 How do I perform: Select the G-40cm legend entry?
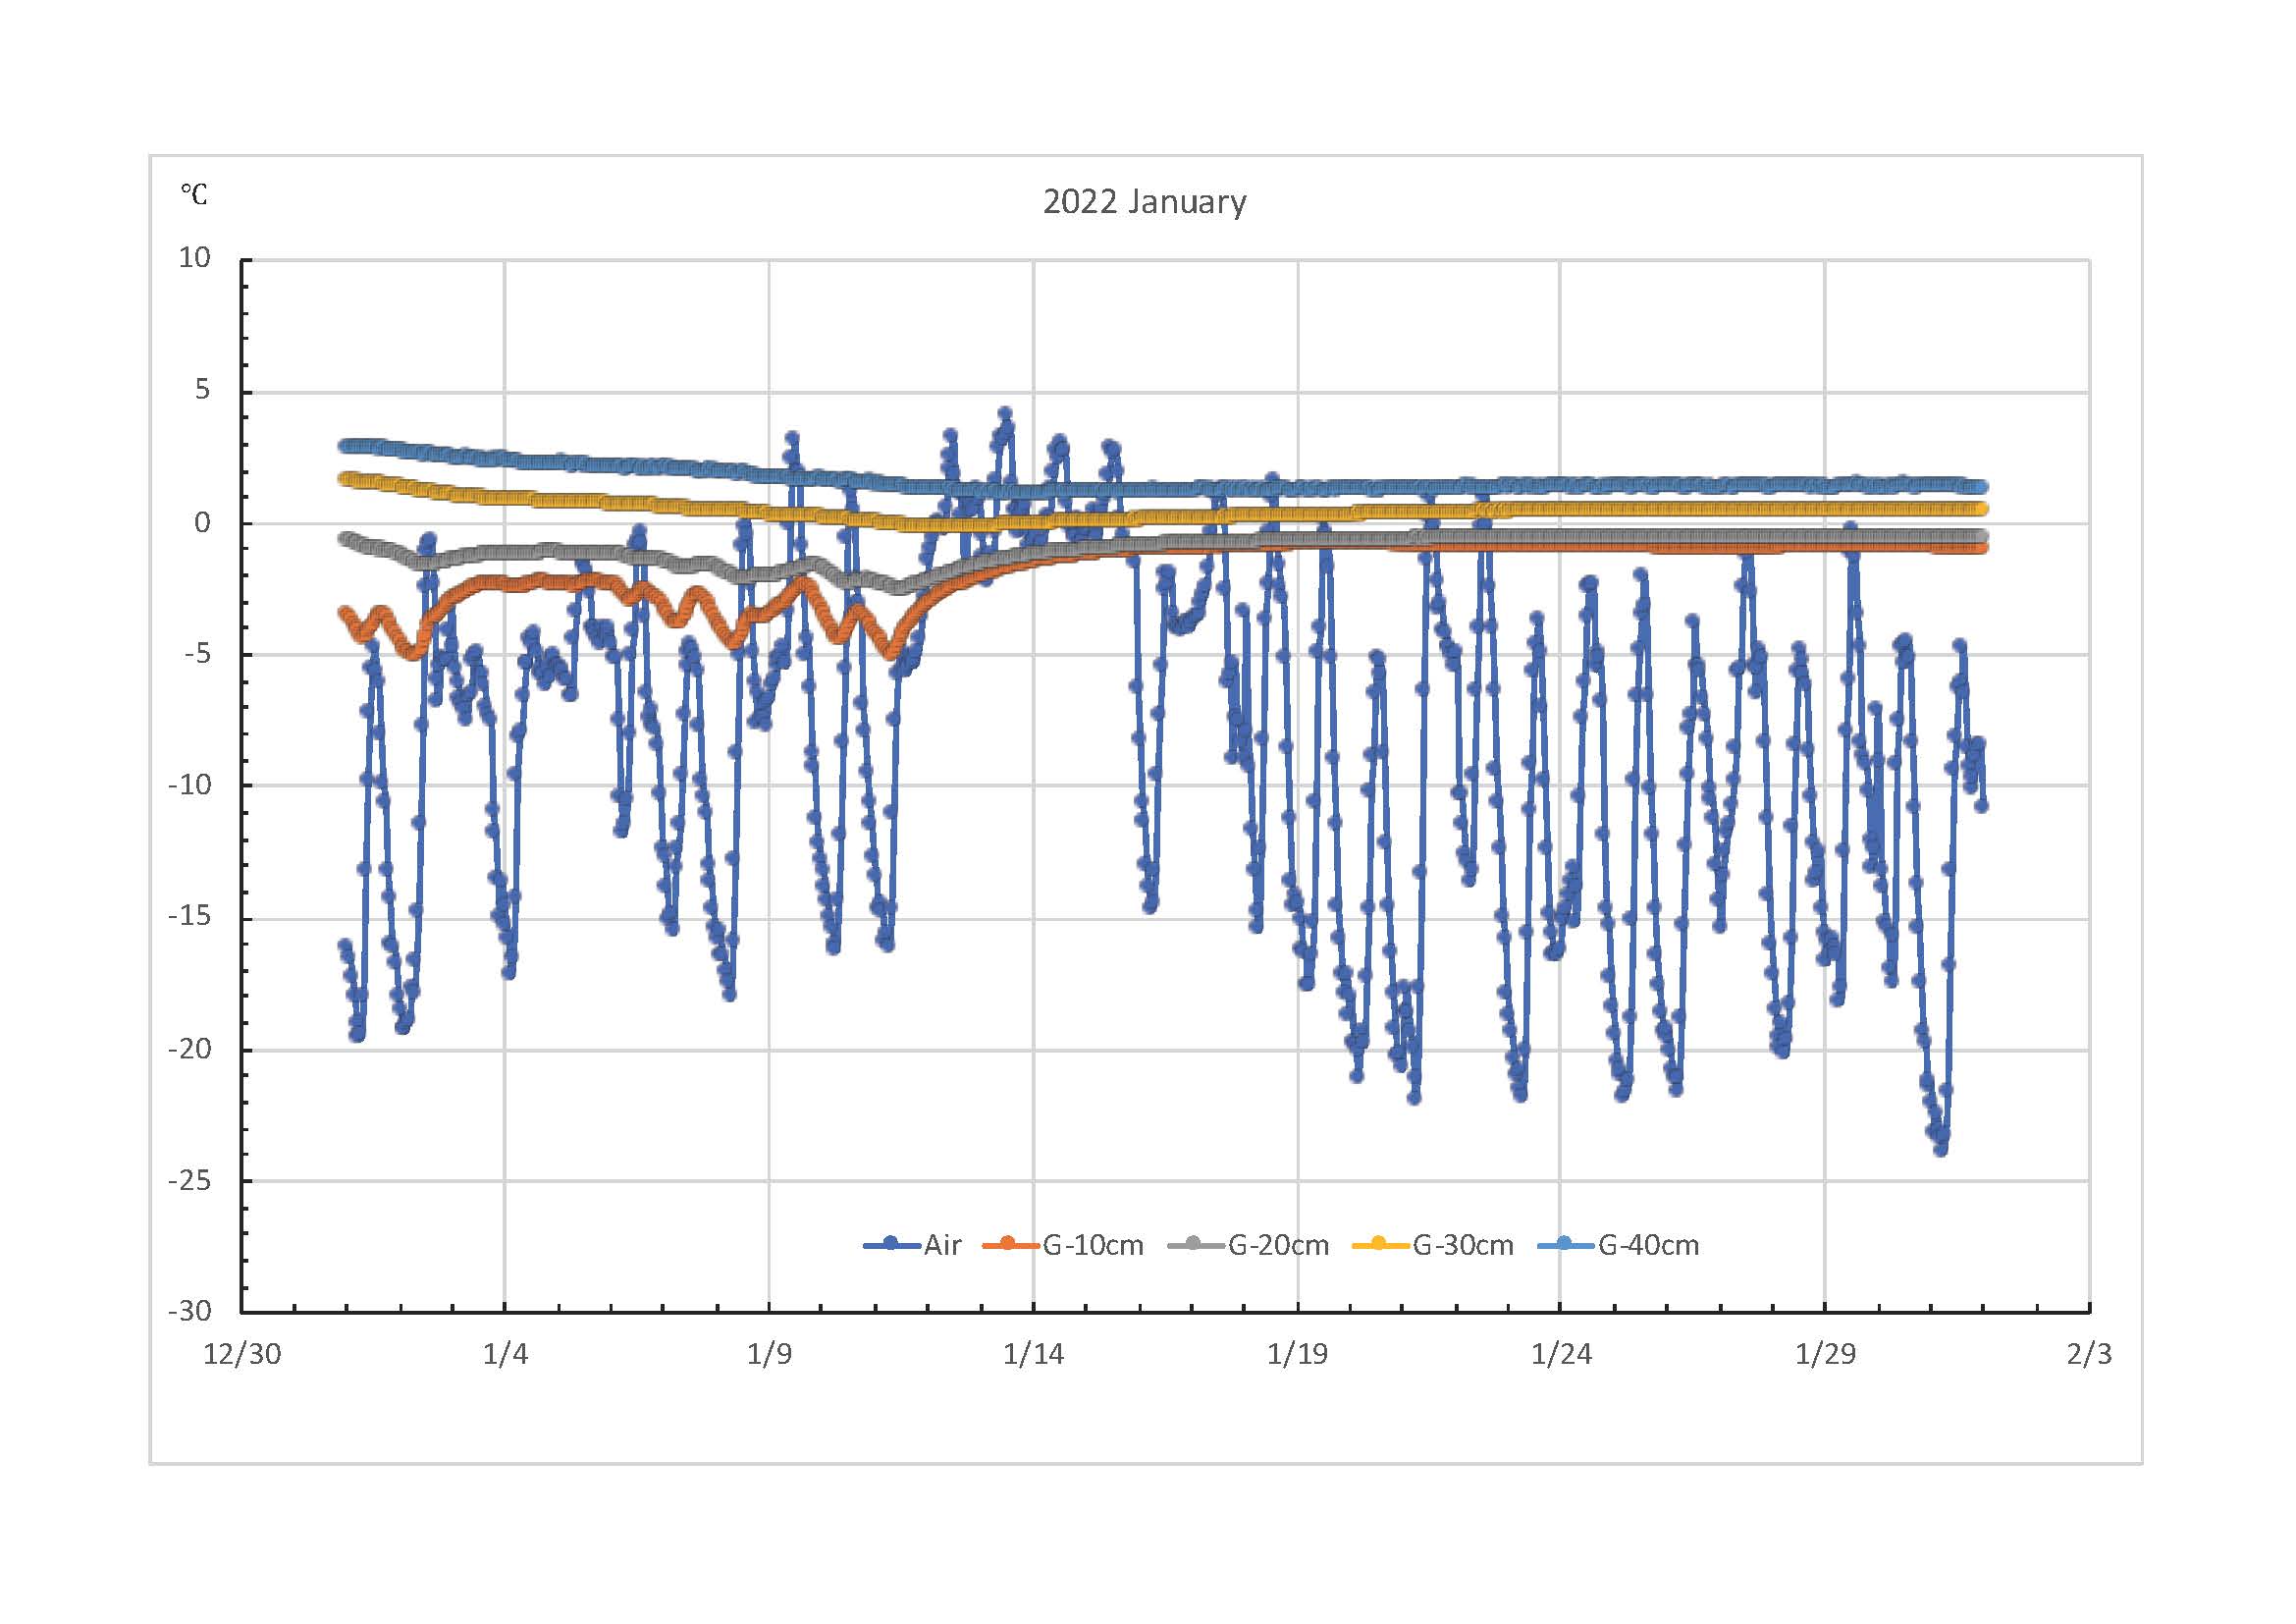click(1618, 1245)
